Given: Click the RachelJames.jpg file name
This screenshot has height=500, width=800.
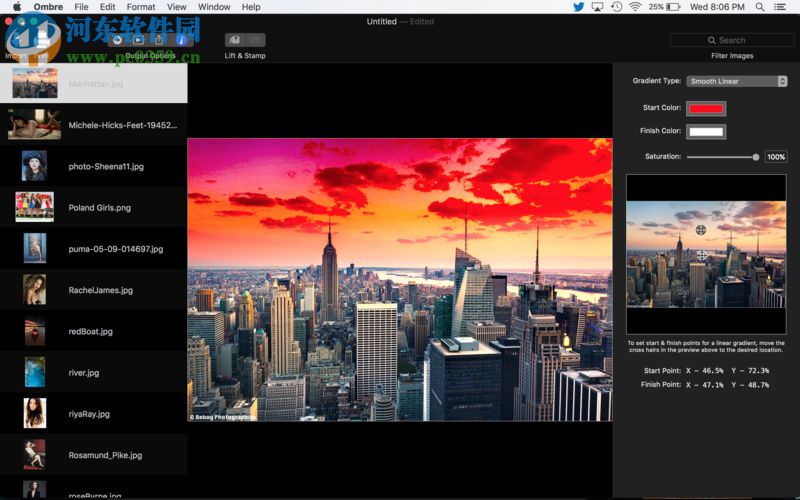Looking at the screenshot, I should coord(101,290).
